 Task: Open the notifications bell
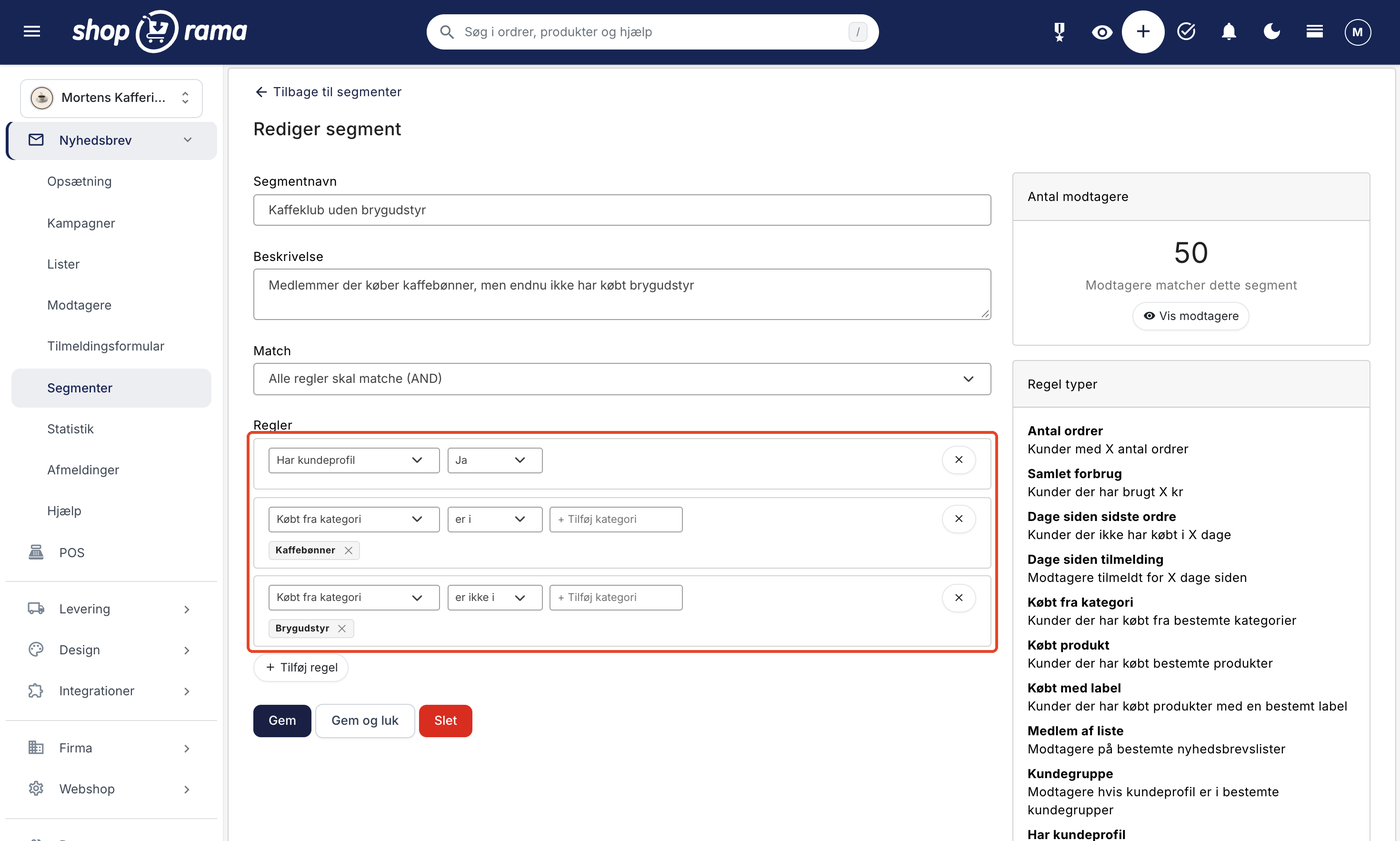pyautogui.click(x=1229, y=32)
